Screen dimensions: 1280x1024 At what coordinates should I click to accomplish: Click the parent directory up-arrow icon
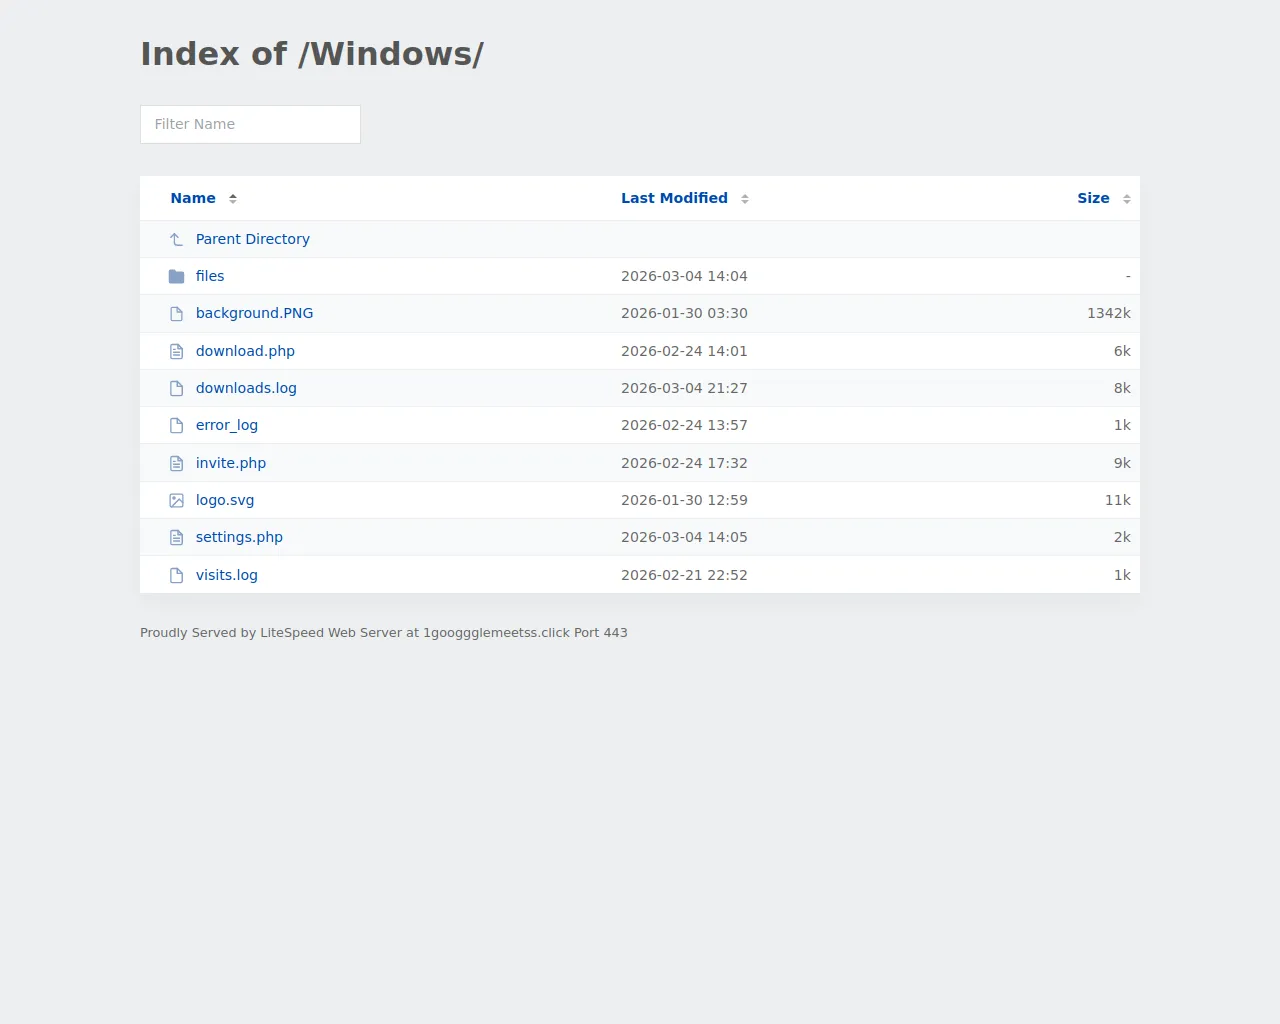(176, 239)
